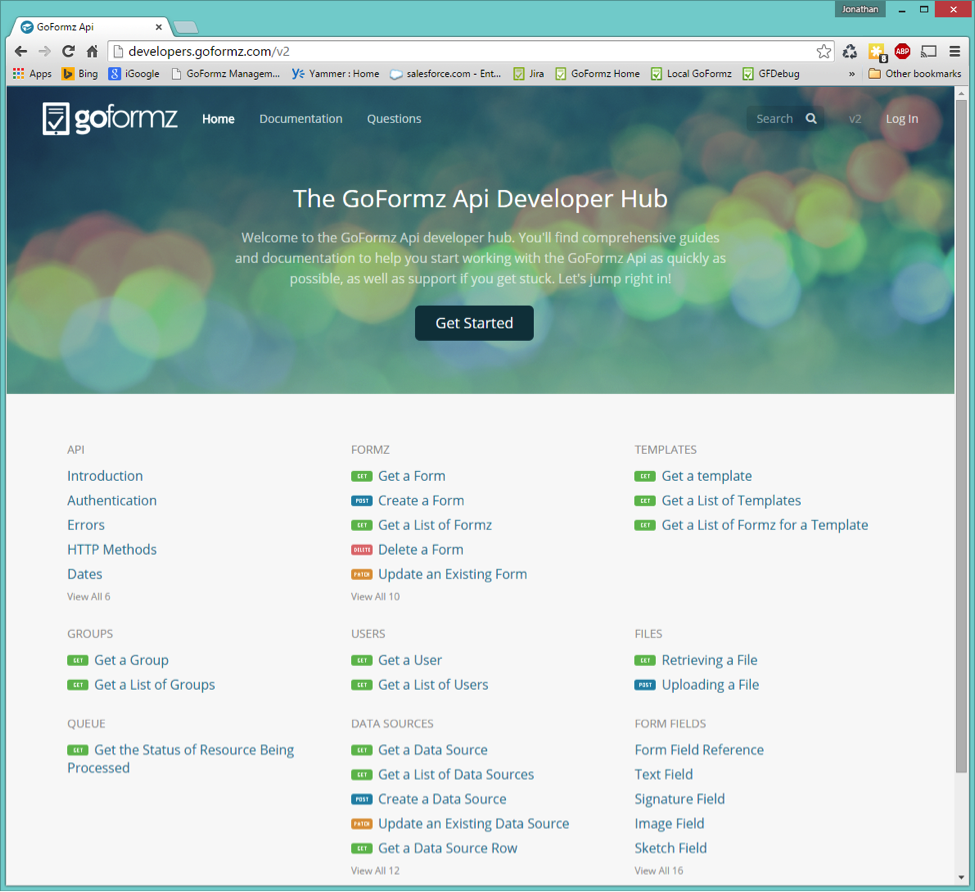The width and height of the screenshot is (975, 892).
Task: Open the v2 version selector
Action: pyautogui.click(x=855, y=118)
